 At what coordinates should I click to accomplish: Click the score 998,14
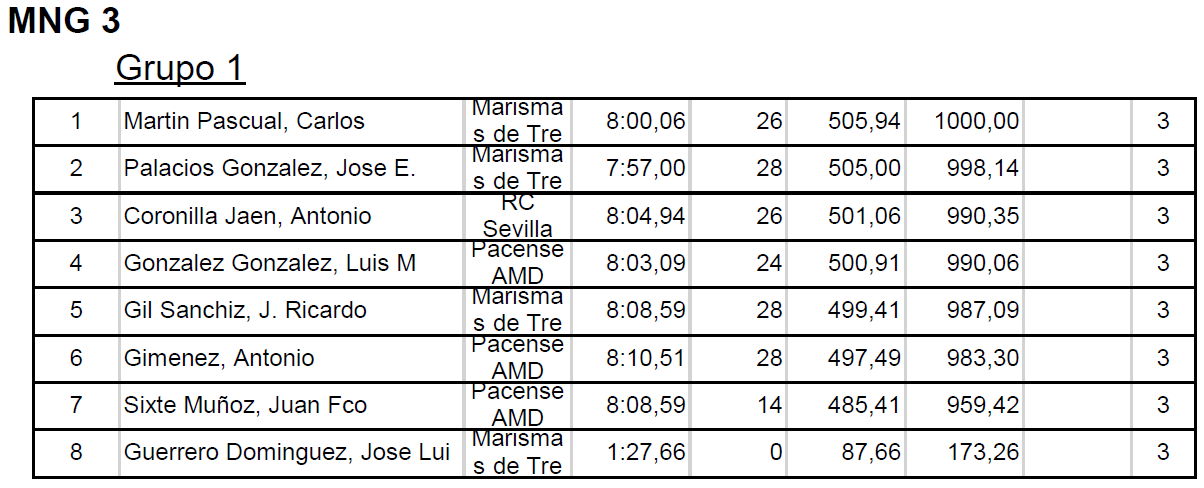pyautogui.click(x=983, y=169)
